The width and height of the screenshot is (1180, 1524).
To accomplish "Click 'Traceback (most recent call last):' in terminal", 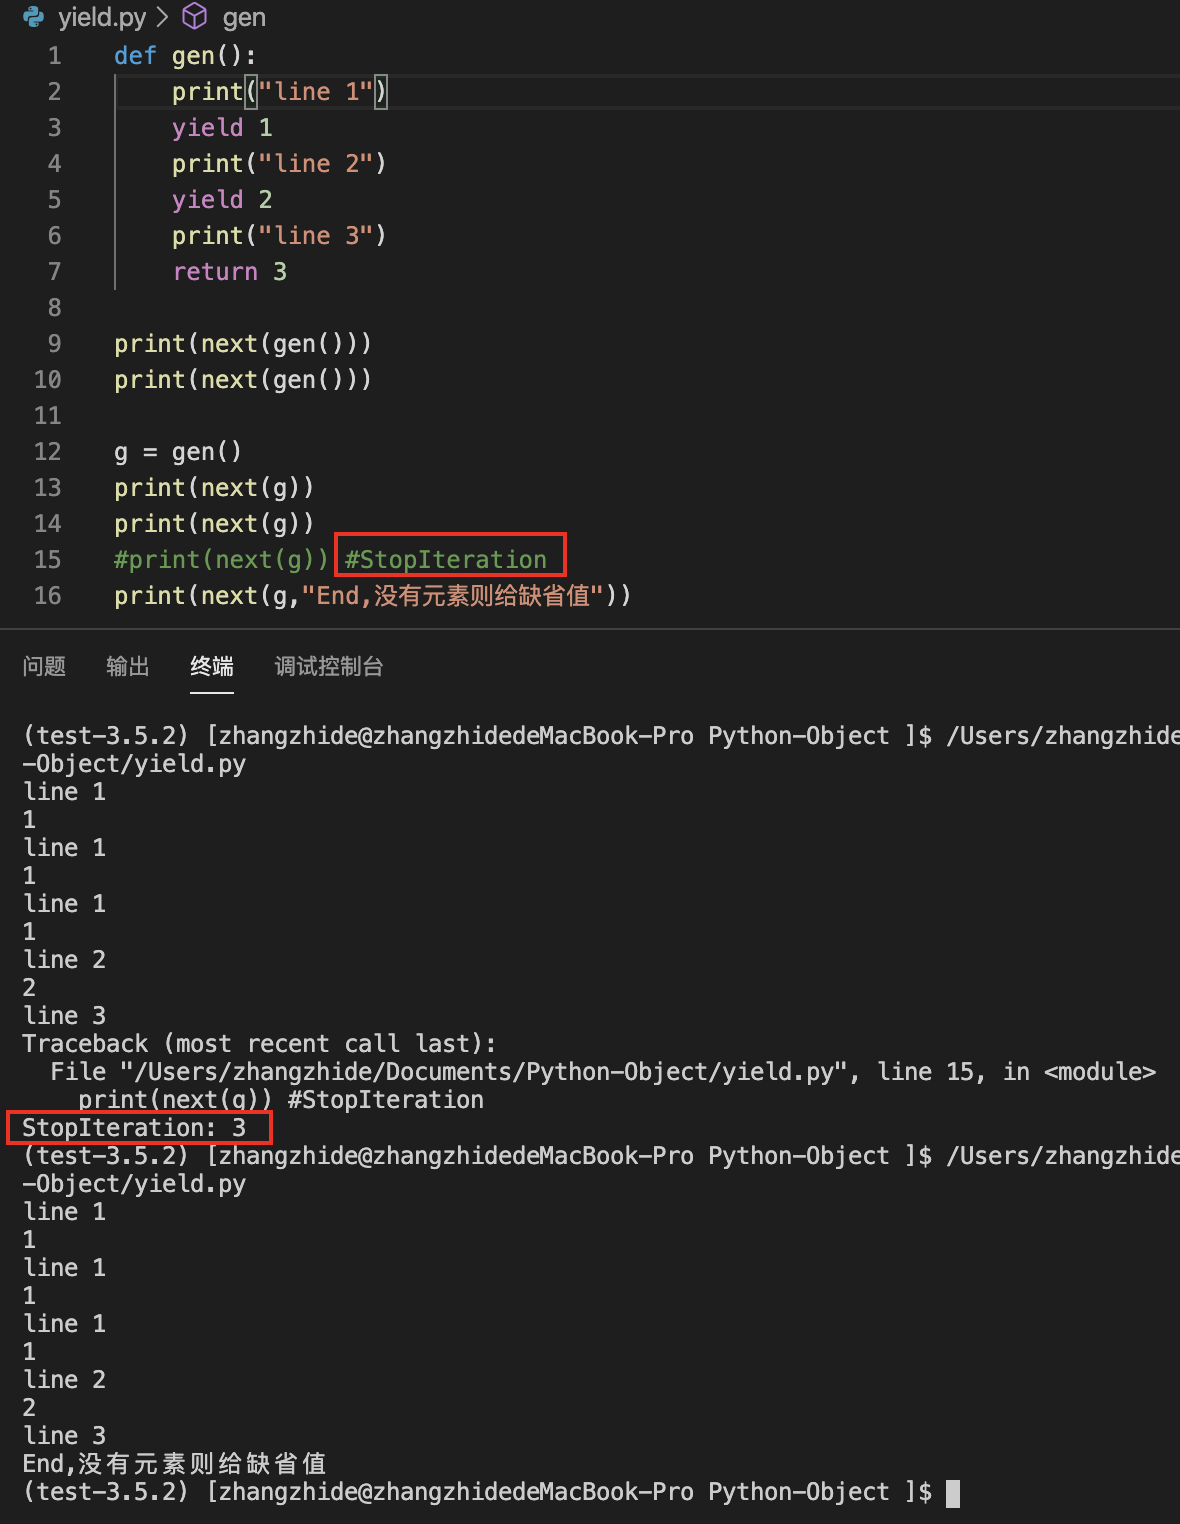I will (x=259, y=1044).
